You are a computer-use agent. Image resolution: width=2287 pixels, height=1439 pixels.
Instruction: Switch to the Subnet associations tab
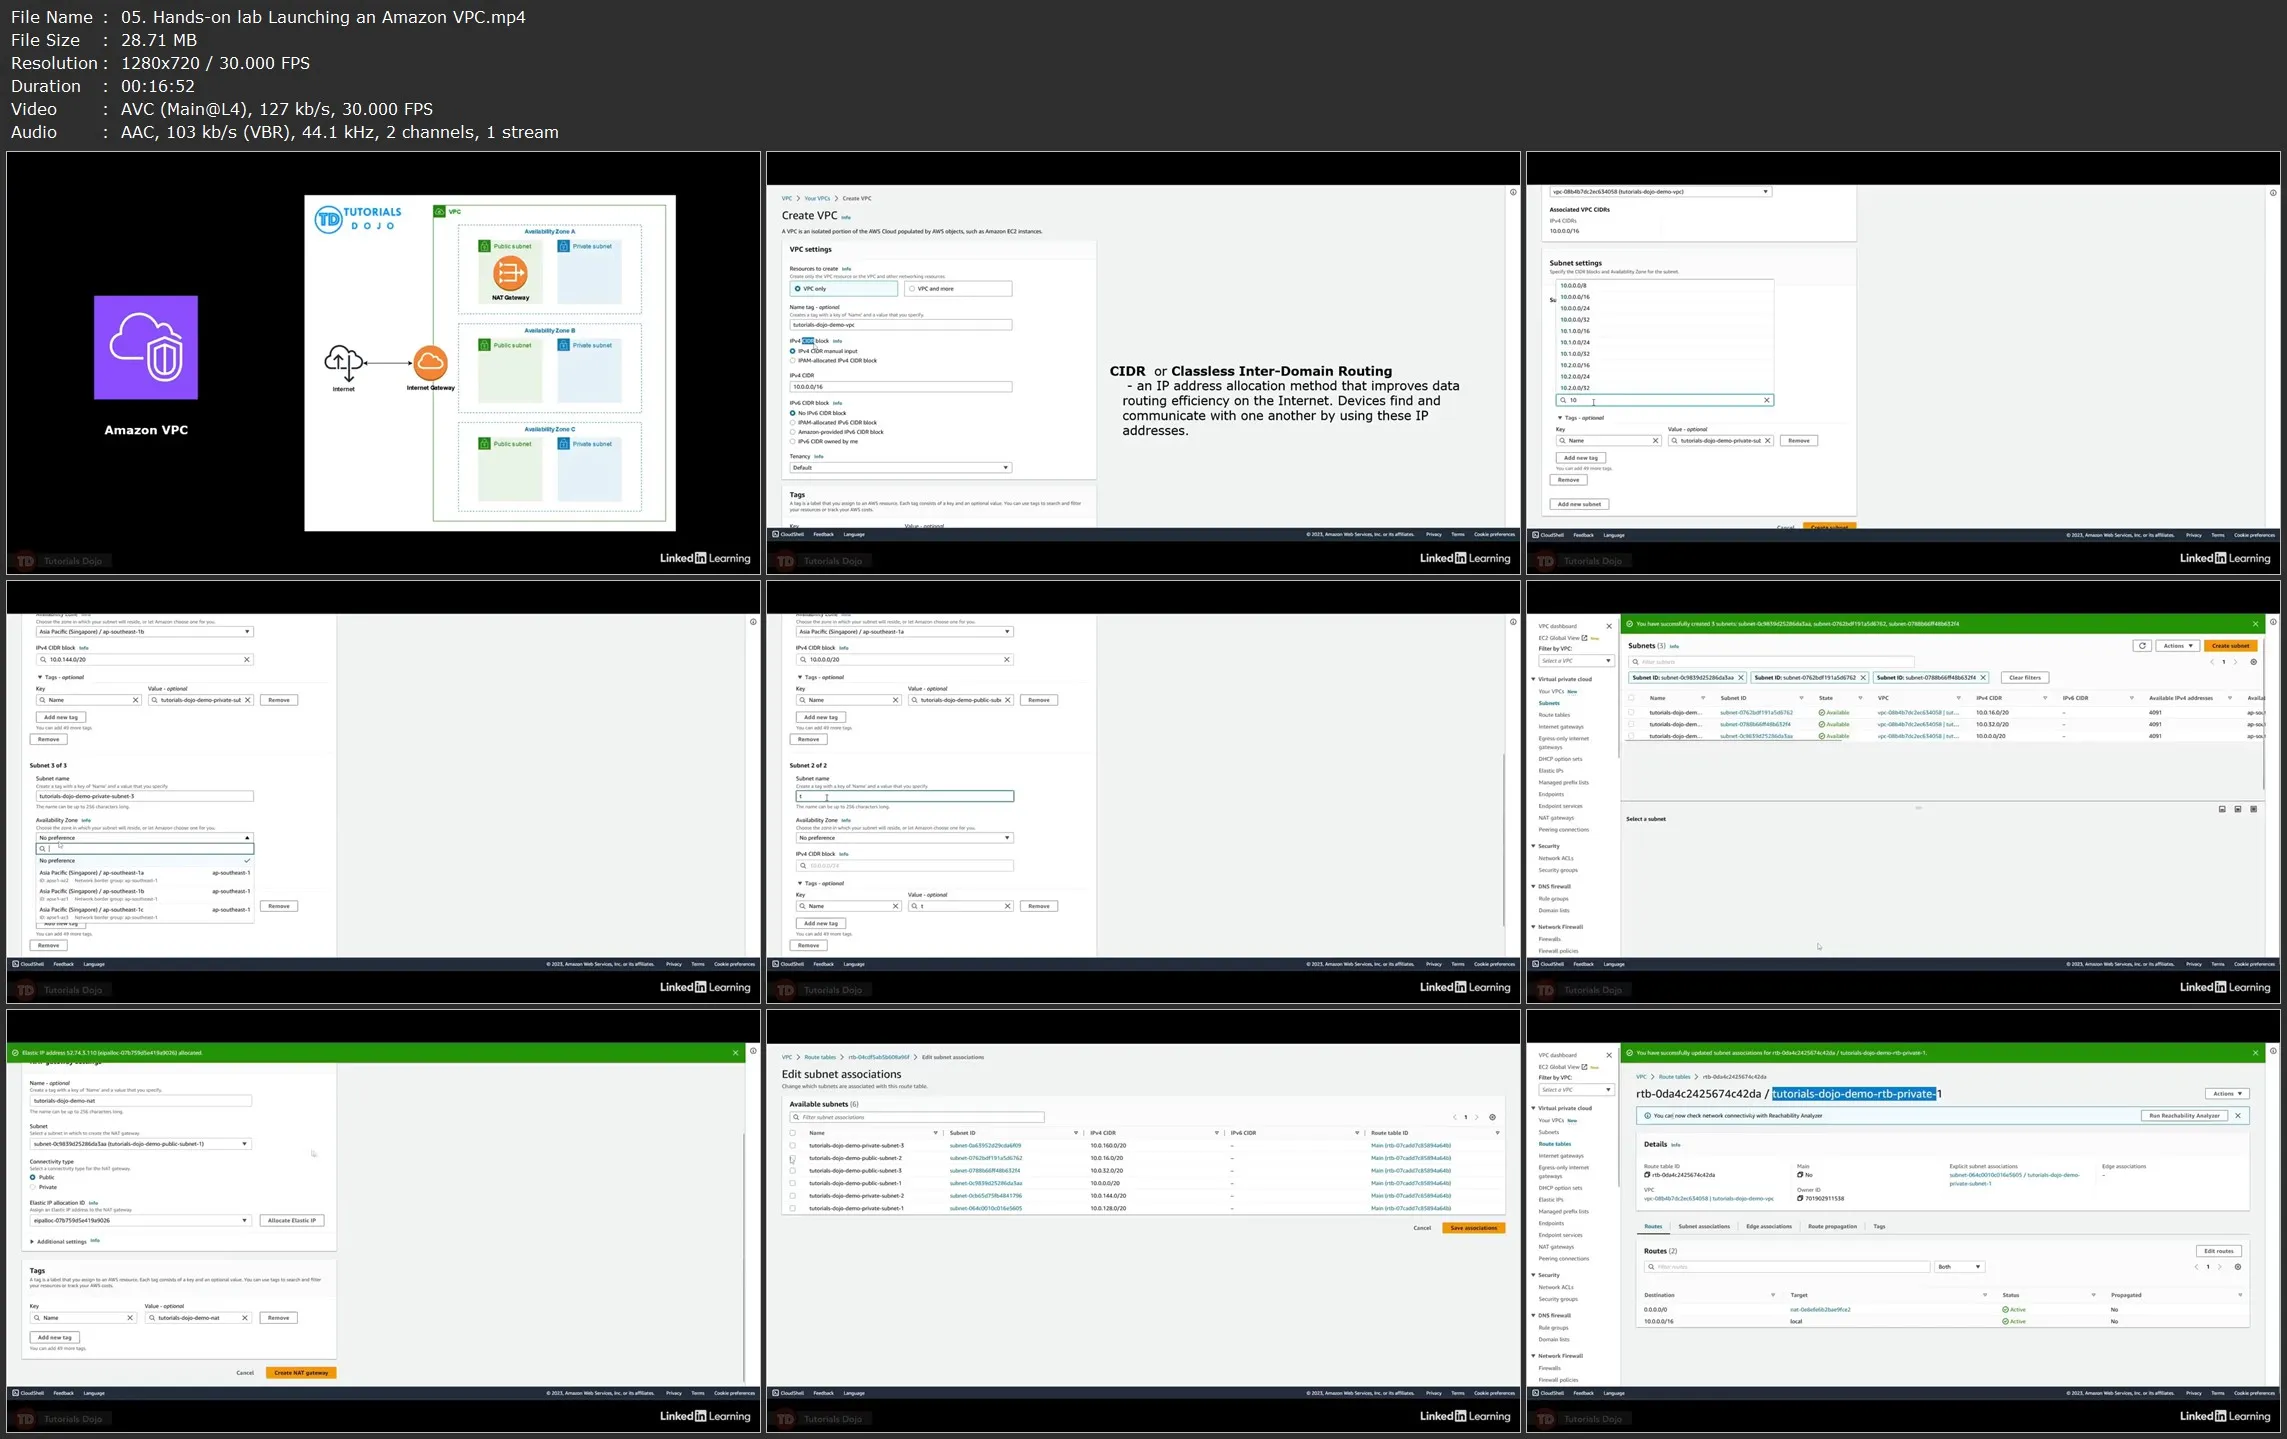1704,1226
